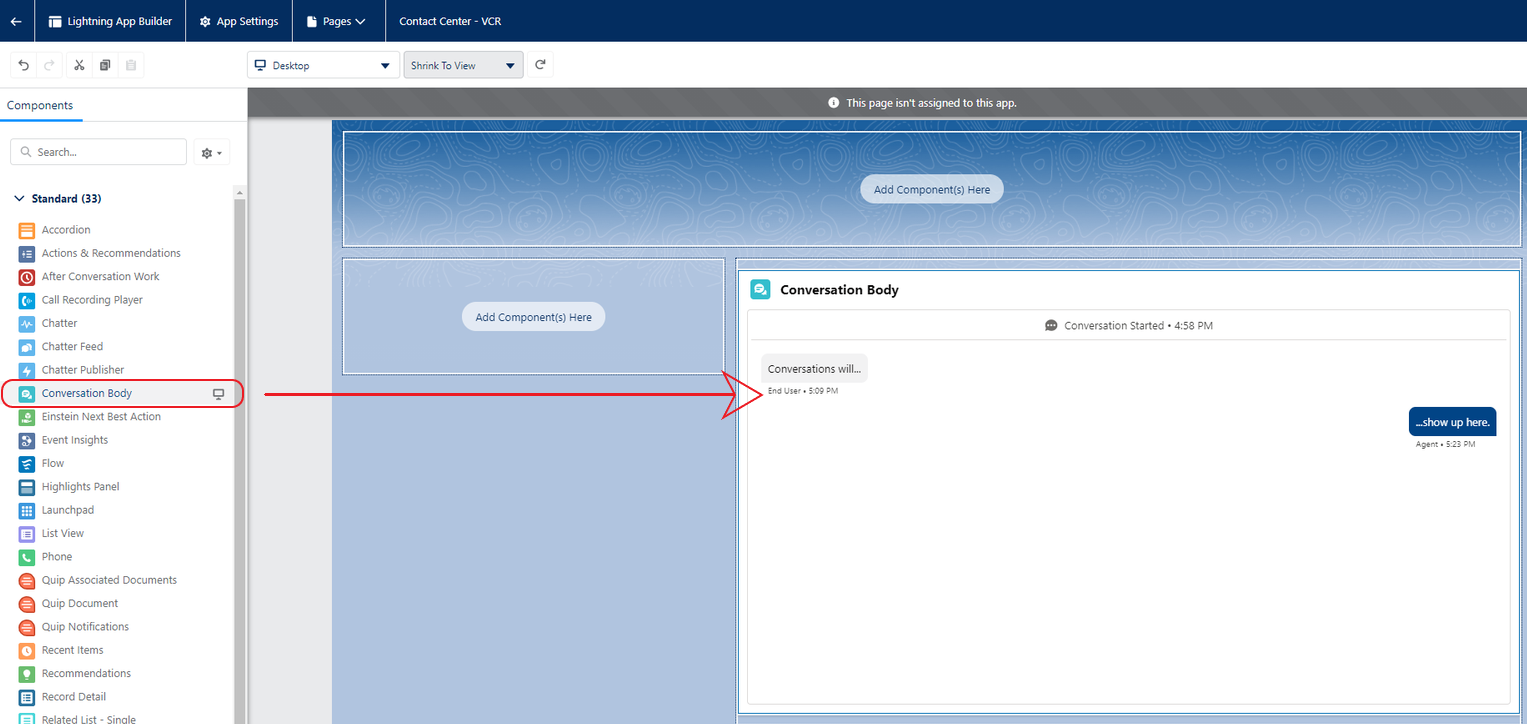Select the Components tab

pyautogui.click(x=40, y=105)
